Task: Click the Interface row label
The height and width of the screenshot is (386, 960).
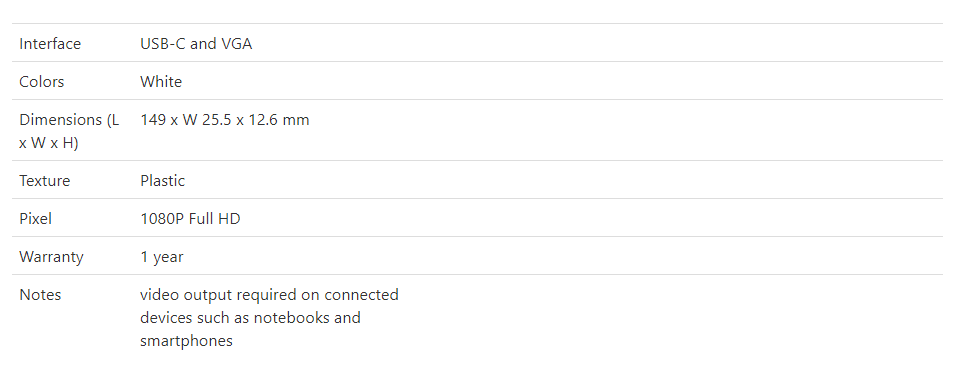Action: (x=50, y=44)
